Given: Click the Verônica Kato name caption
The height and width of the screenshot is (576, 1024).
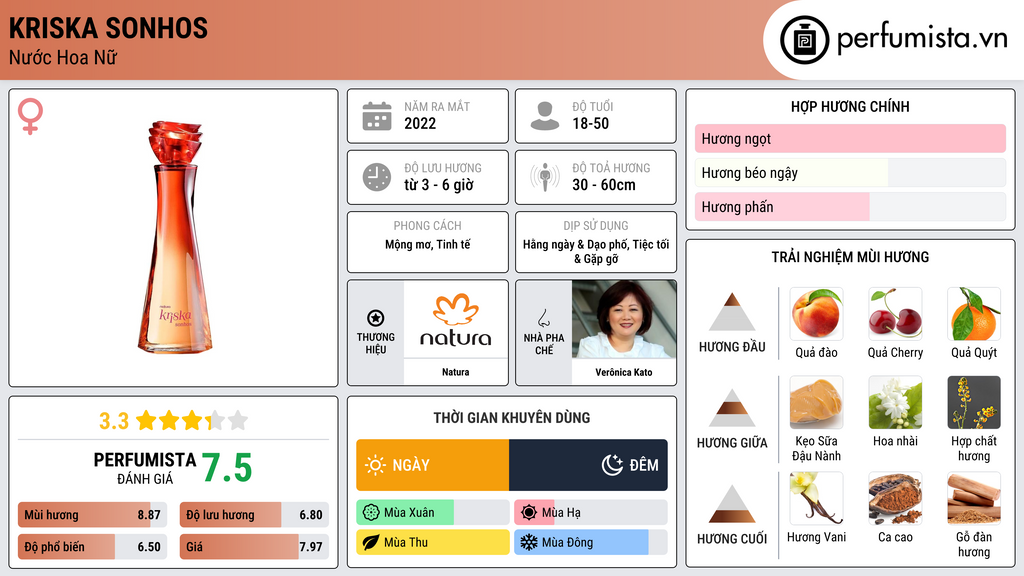Looking at the screenshot, I should [624, 372].
